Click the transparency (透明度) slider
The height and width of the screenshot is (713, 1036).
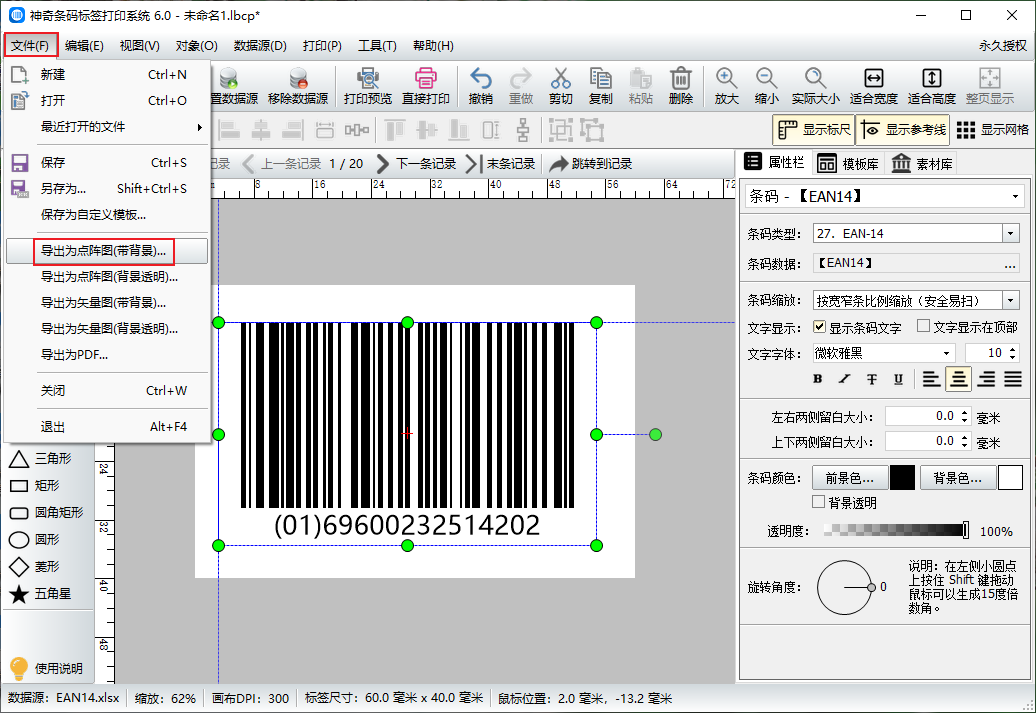point(896,530)
